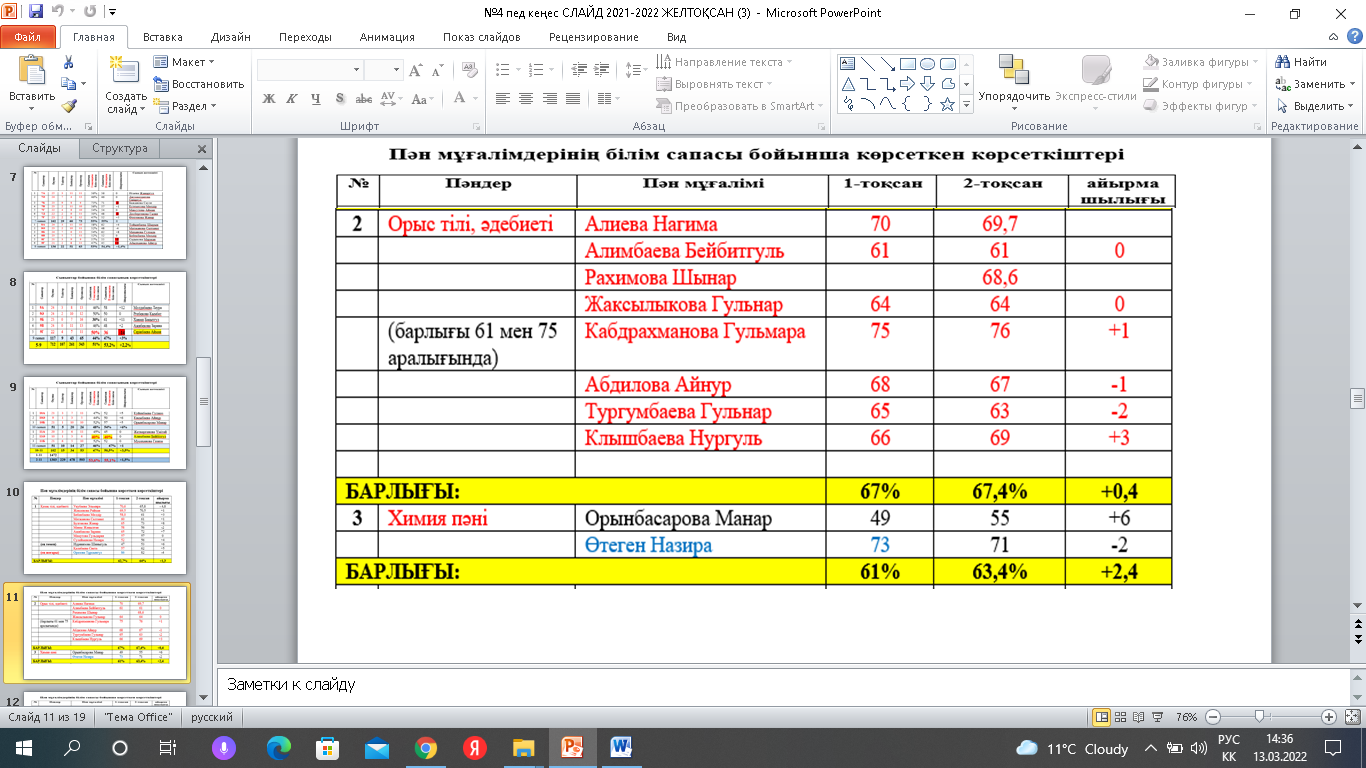The width and height of the screenshot is (1366, 768).
Task: Click the zoom slider handle in status bar
Action: [x=1260, y=717]
